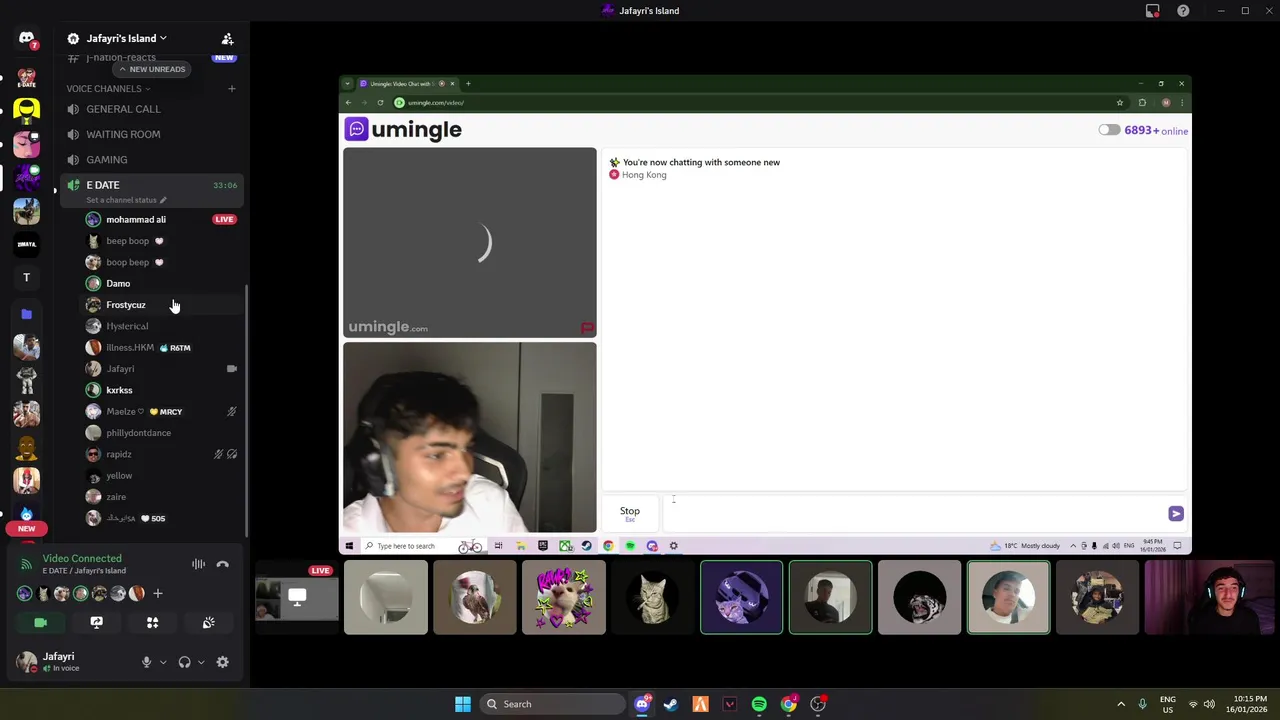Collapse the Voice Channels category
1280x720 pixels.
coord(108,89)
